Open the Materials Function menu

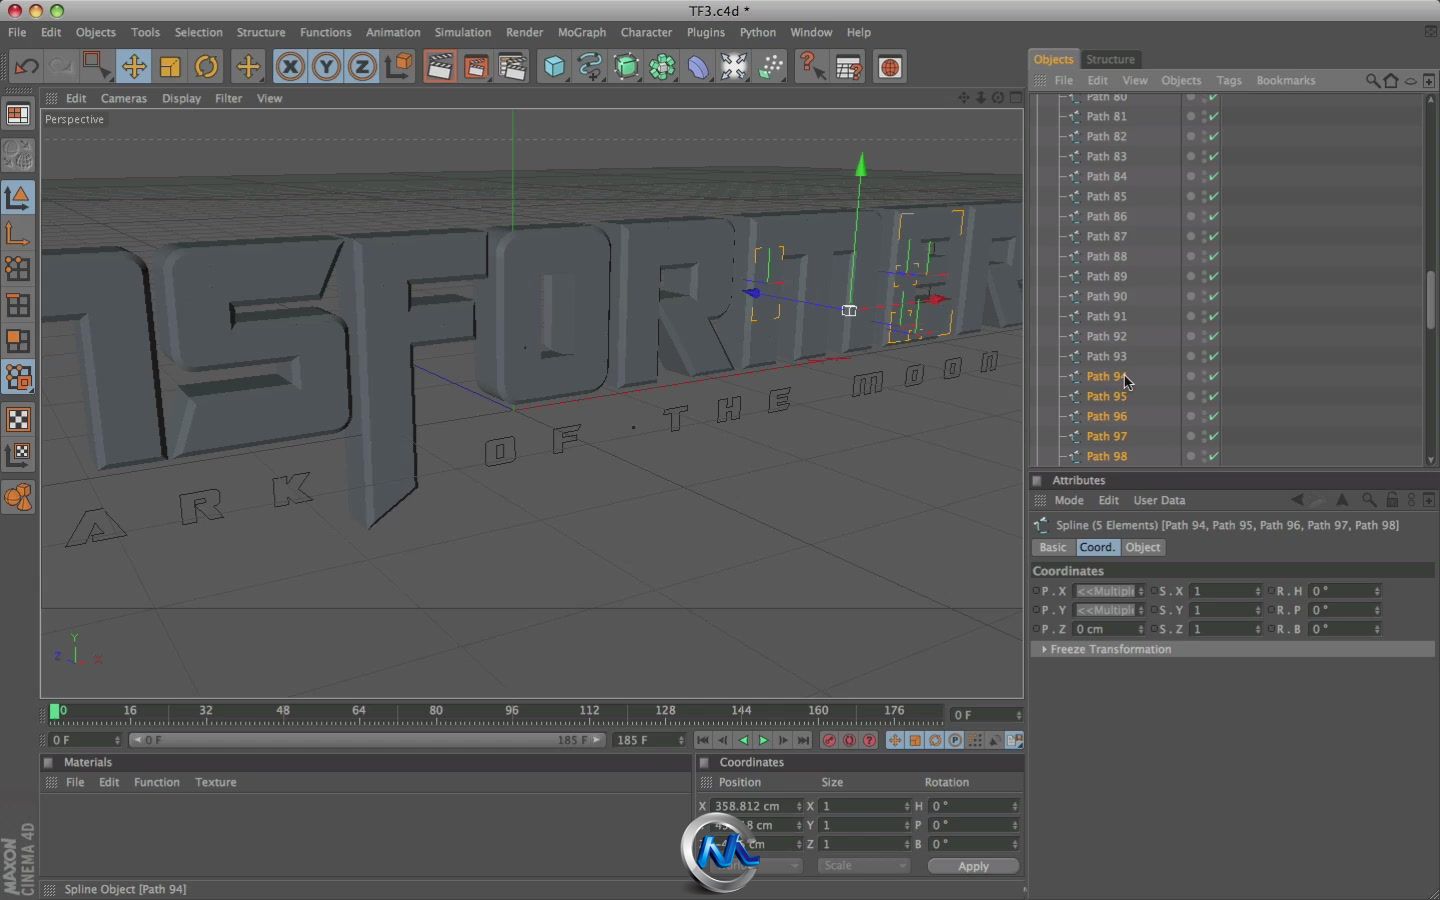click(x=157, y=782)
